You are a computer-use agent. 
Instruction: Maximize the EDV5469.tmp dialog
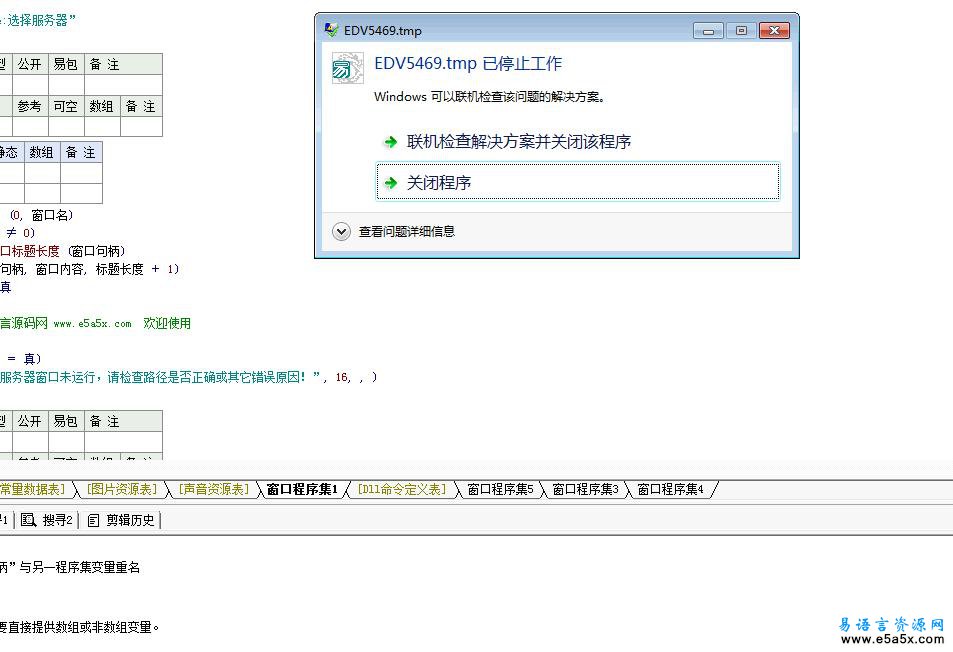pyautogui.click(x=741, y=30)
